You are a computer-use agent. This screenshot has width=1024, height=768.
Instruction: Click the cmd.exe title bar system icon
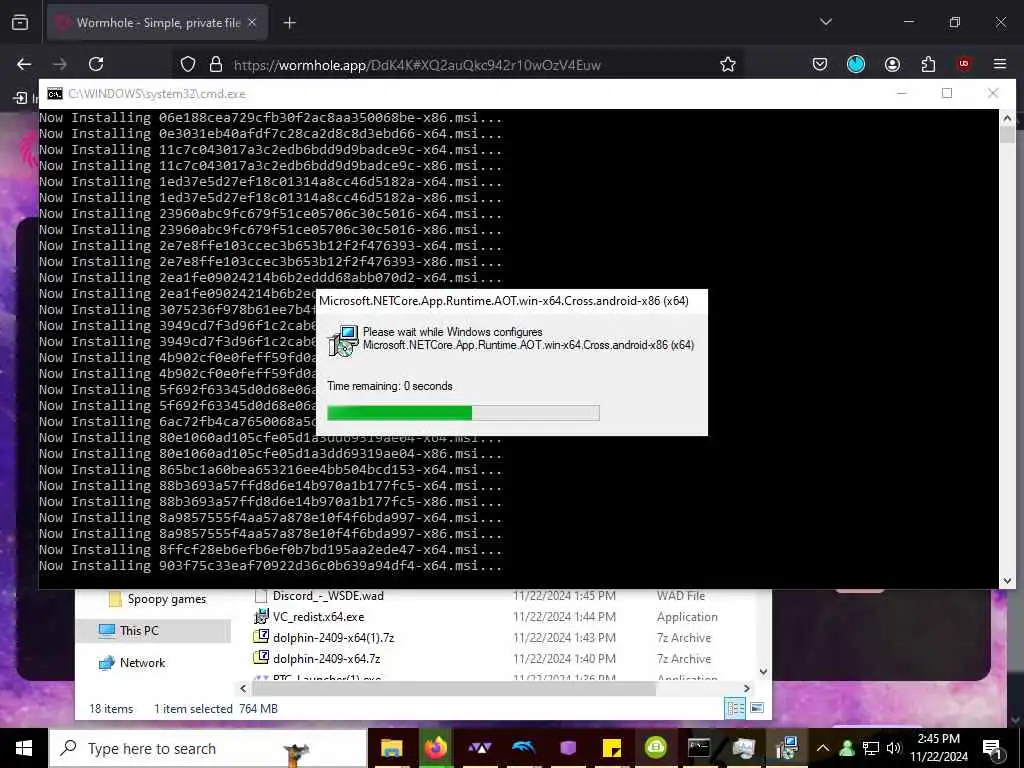pos(55,93)
